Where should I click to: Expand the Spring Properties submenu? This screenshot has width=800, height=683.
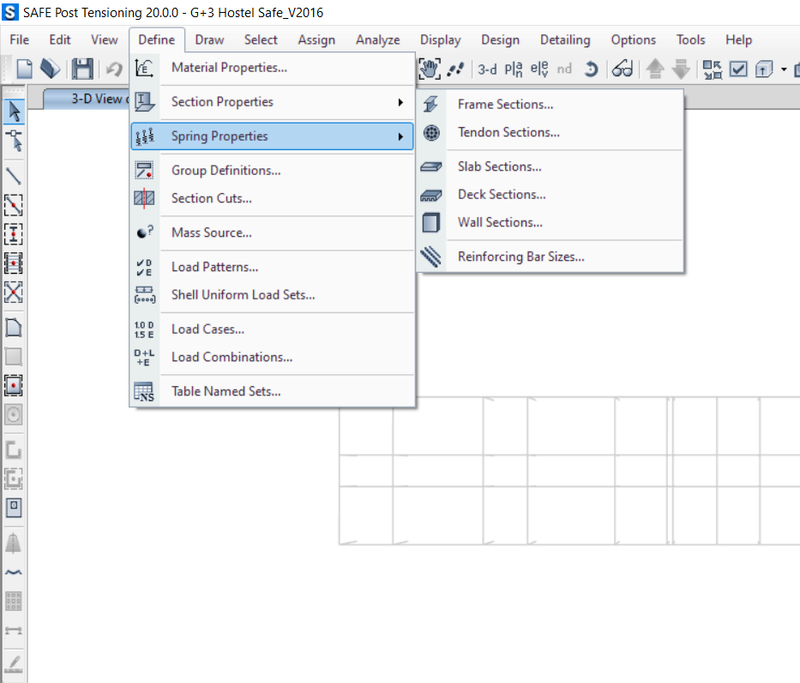tap(272, 136)
